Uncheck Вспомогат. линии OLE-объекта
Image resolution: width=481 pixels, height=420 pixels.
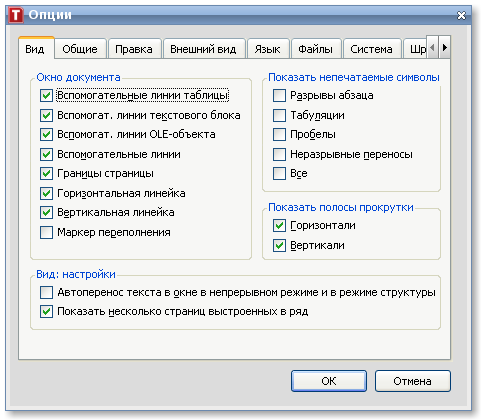(x=46, y=135)
